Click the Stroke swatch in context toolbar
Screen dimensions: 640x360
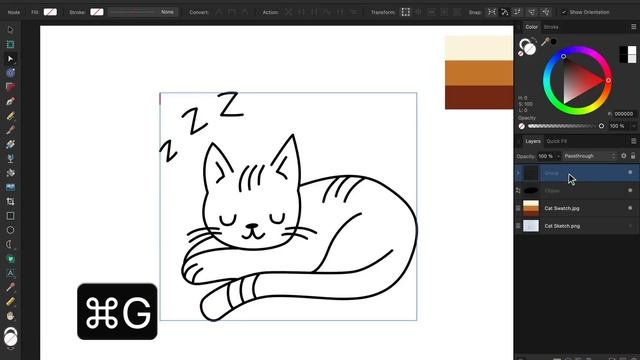pos(97,12)
